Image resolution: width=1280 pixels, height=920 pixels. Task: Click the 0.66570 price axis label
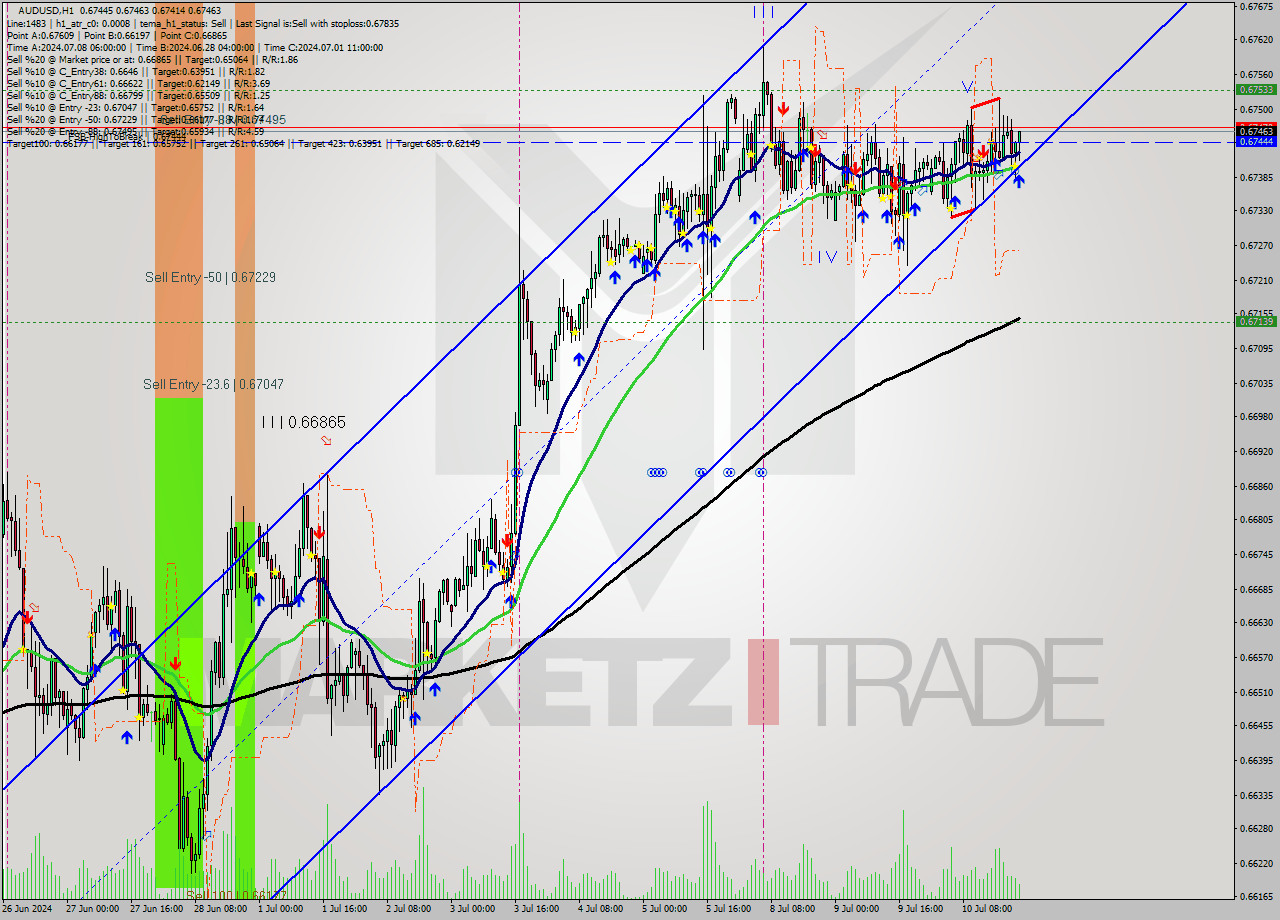(1256, 657)
